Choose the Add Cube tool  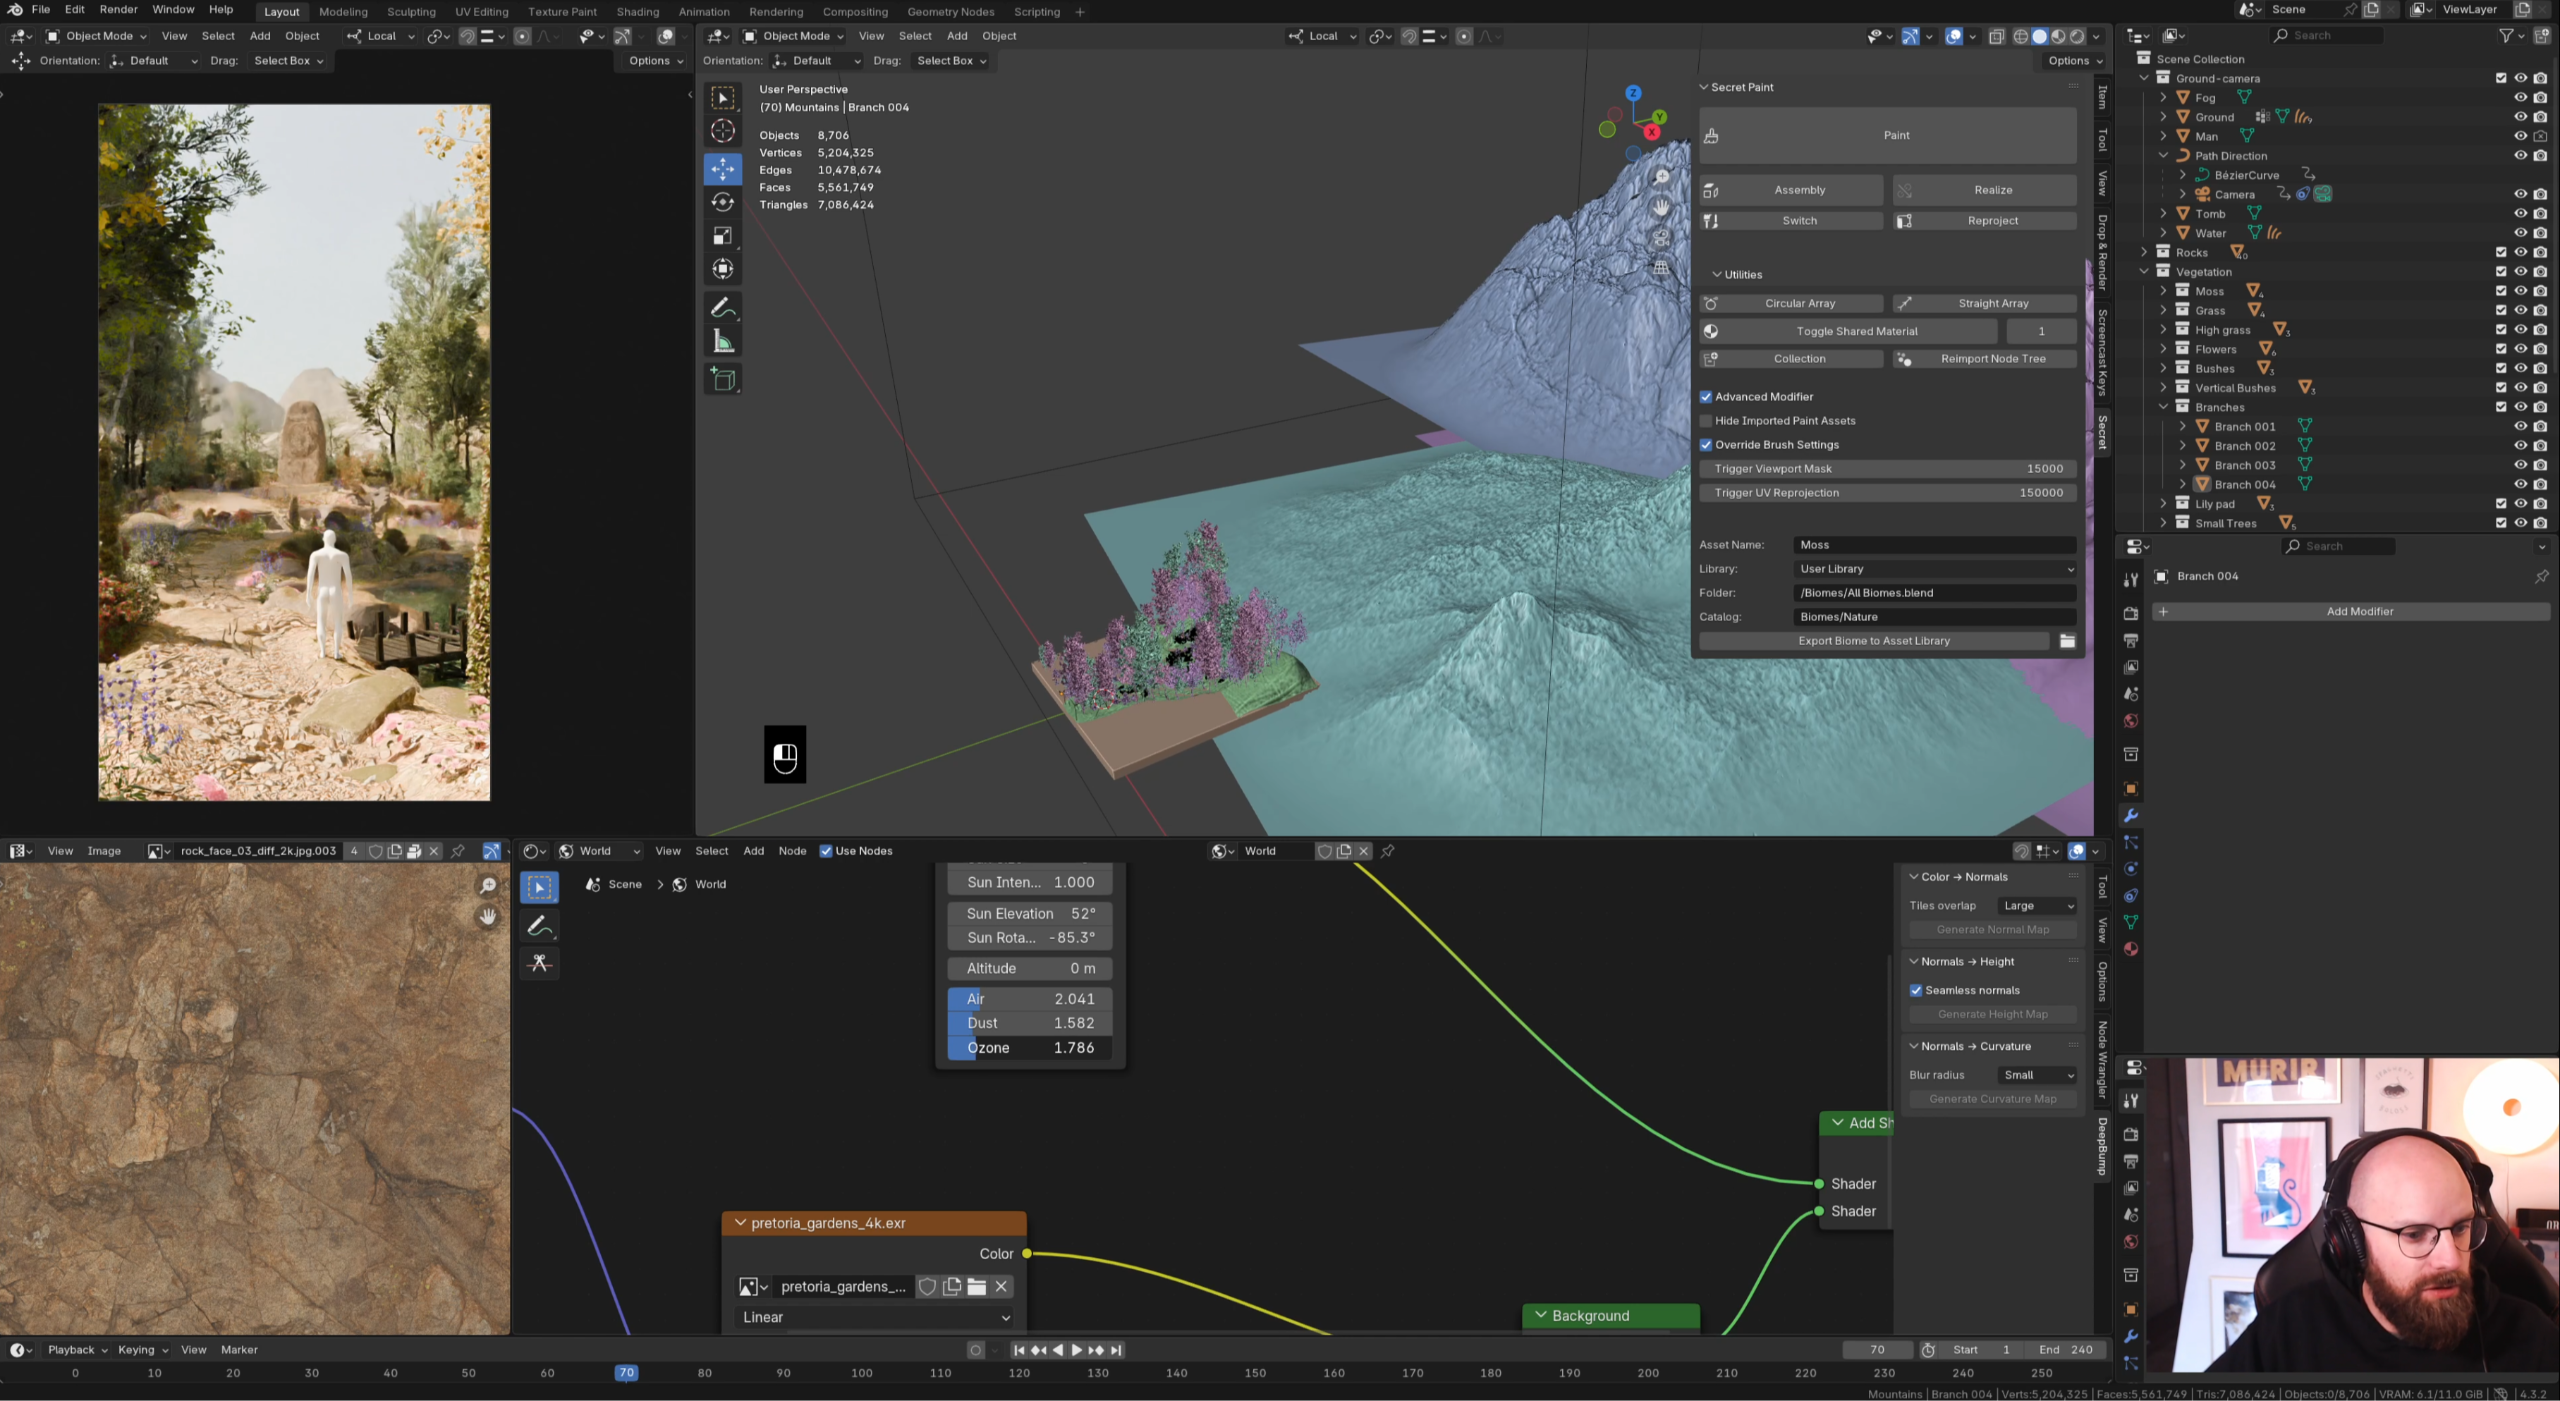point(722,380)
